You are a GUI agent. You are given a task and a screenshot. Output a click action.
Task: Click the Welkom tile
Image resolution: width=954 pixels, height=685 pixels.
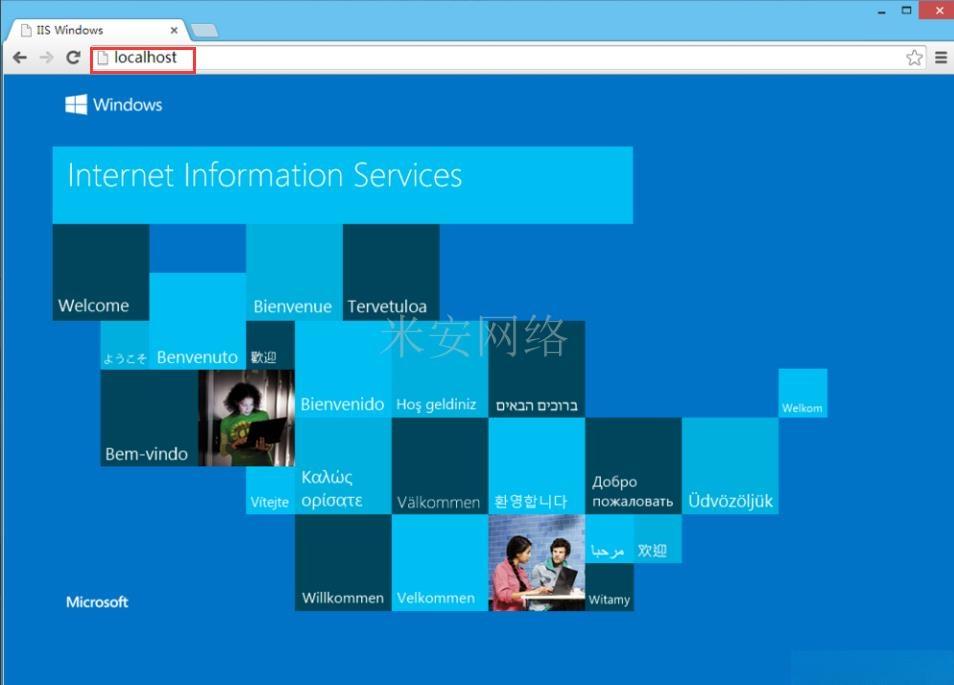click(x=803, y=393)
